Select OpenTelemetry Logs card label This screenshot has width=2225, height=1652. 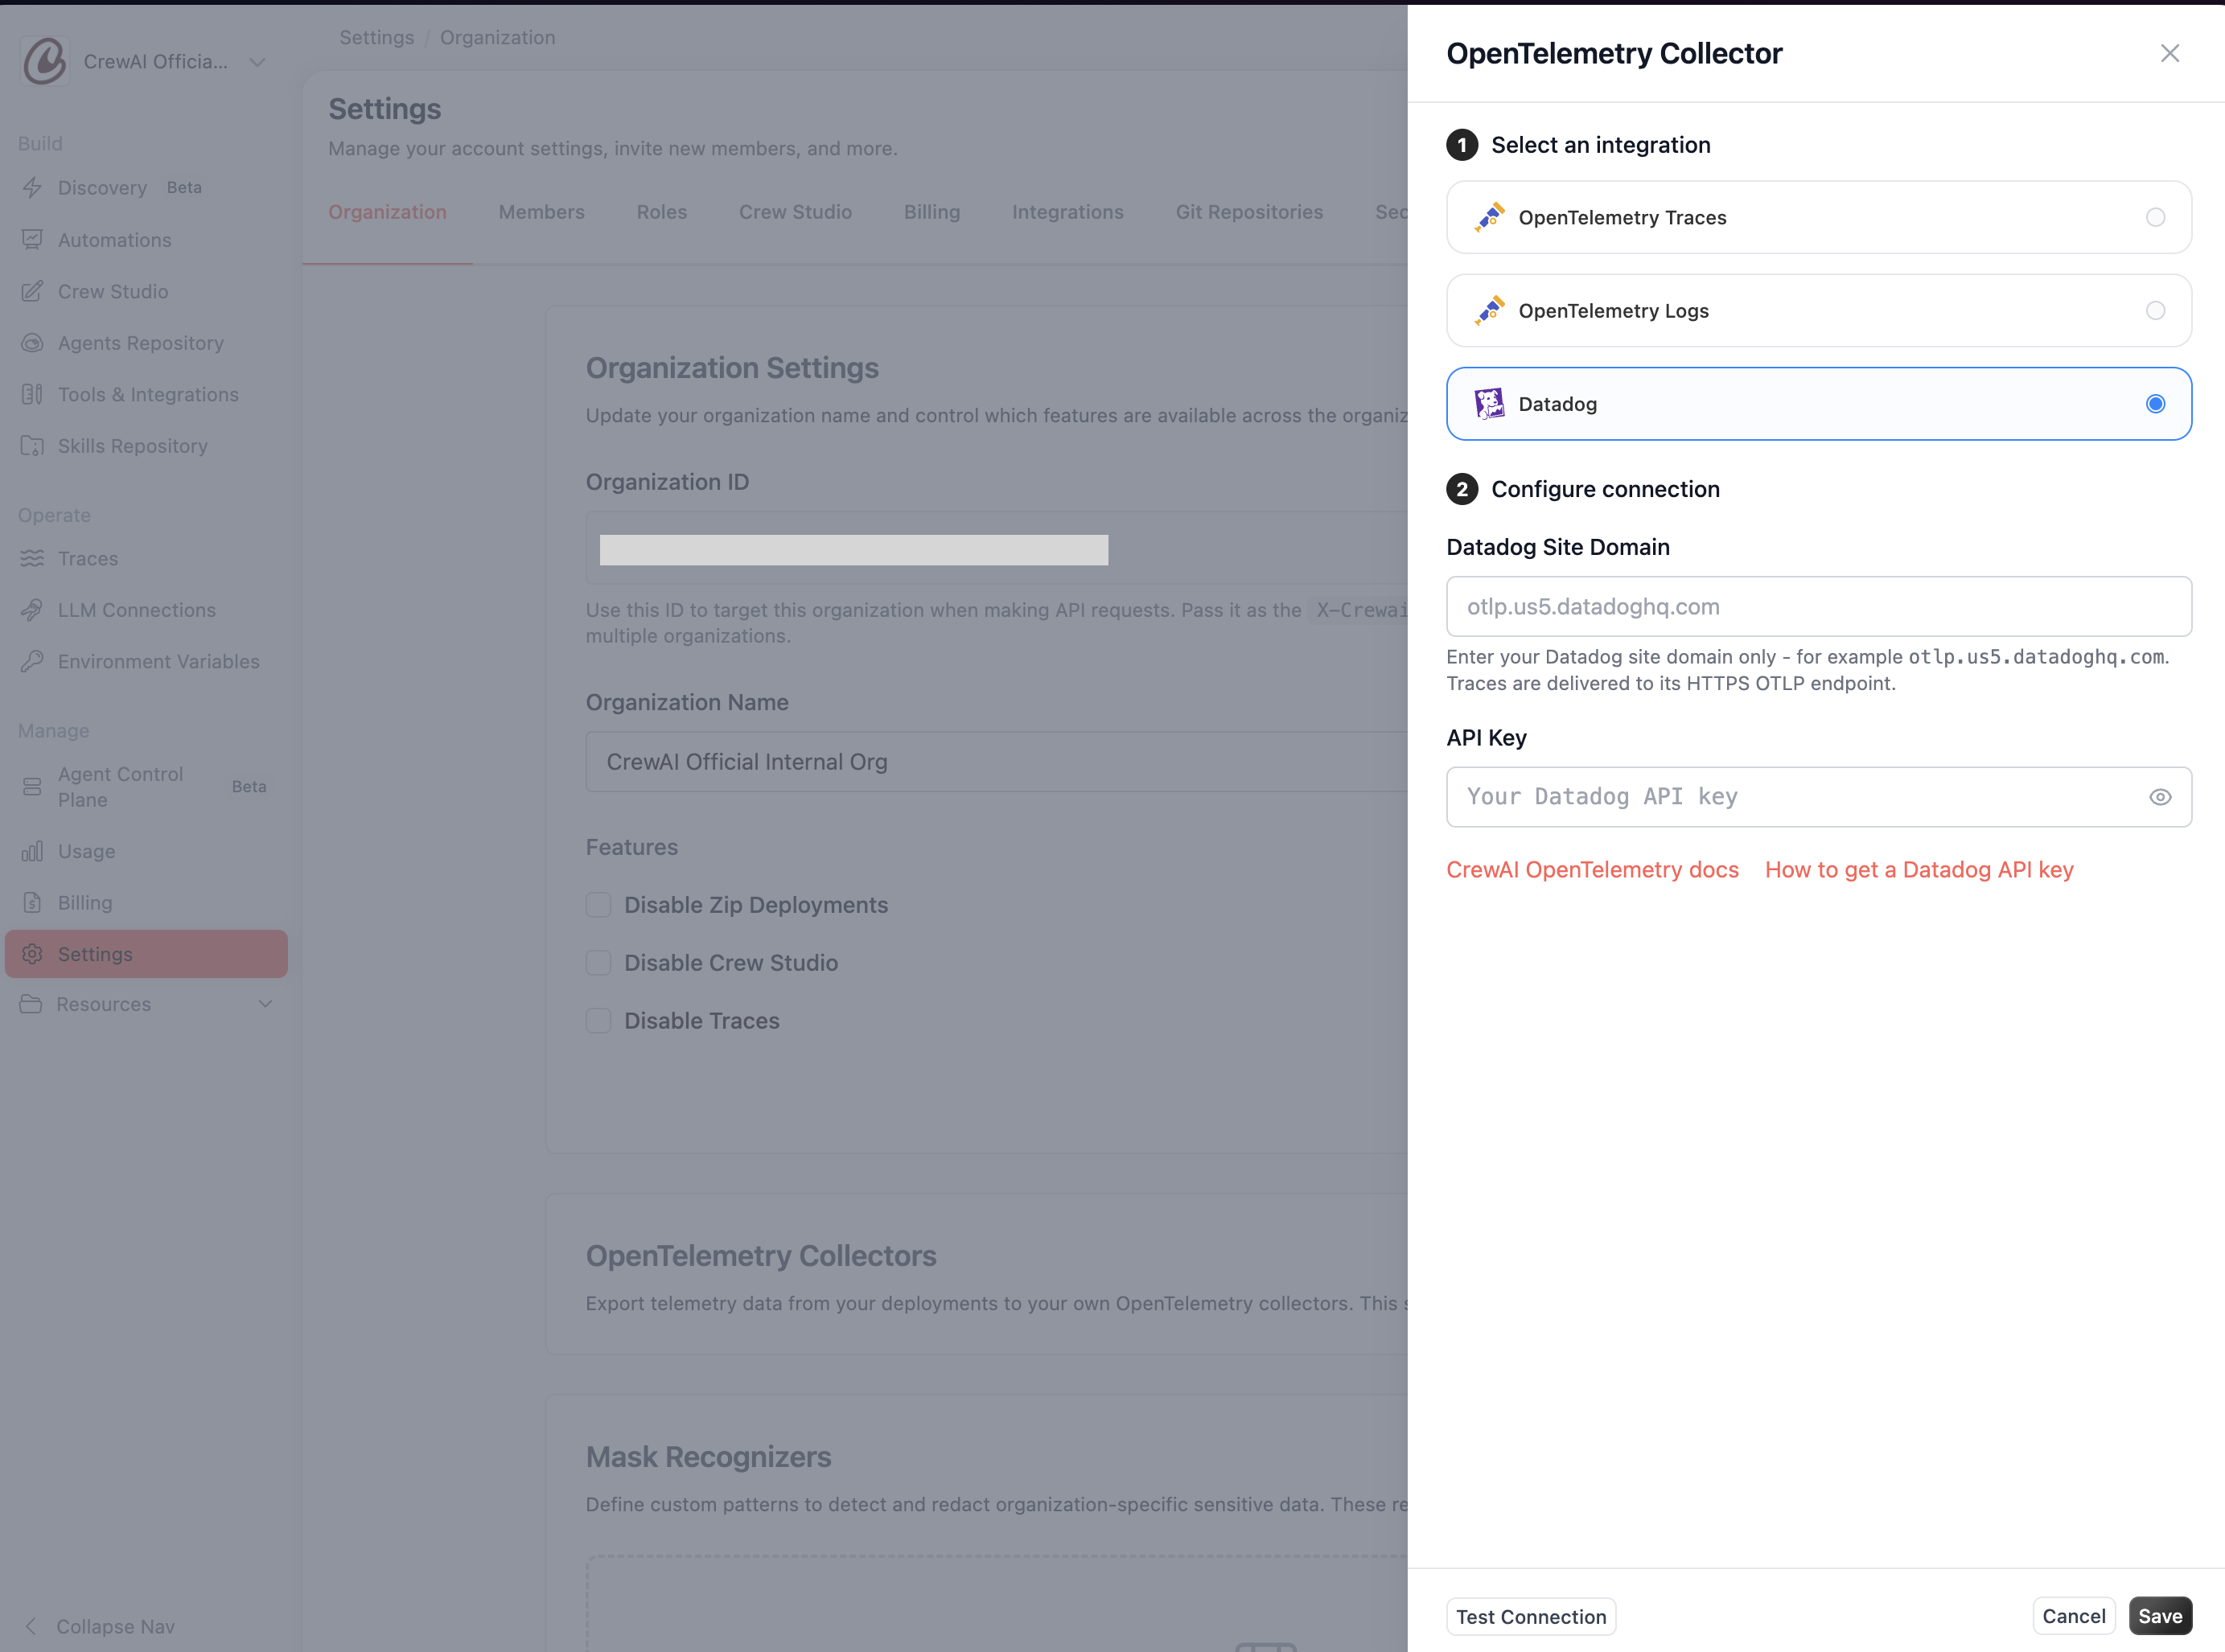tap(1613, 310)
